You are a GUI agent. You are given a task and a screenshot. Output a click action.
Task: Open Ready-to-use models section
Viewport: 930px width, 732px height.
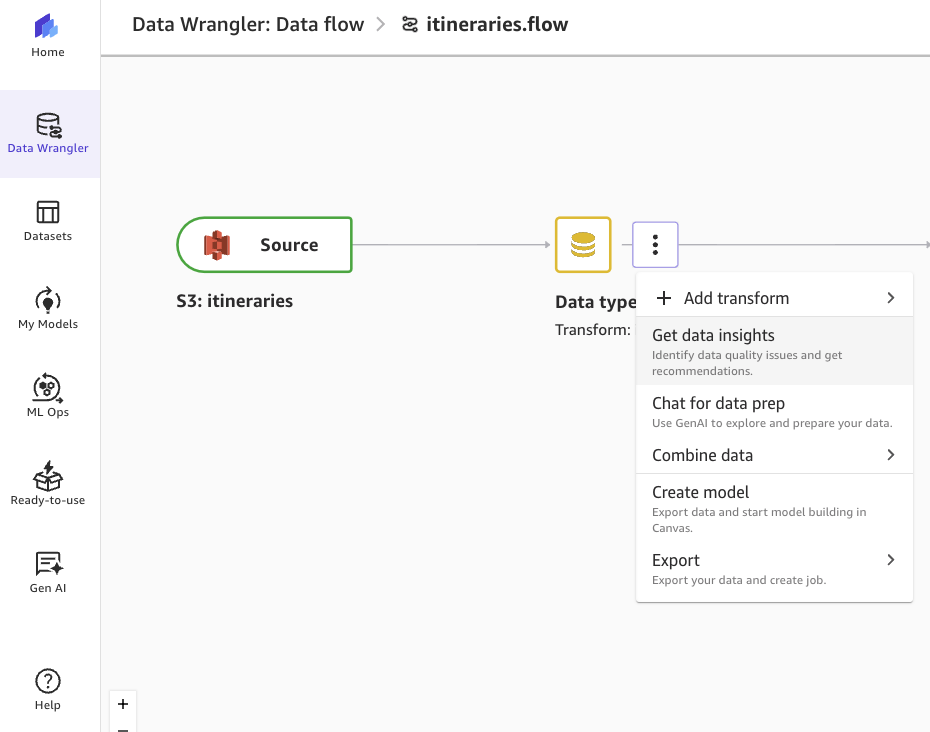47,485
